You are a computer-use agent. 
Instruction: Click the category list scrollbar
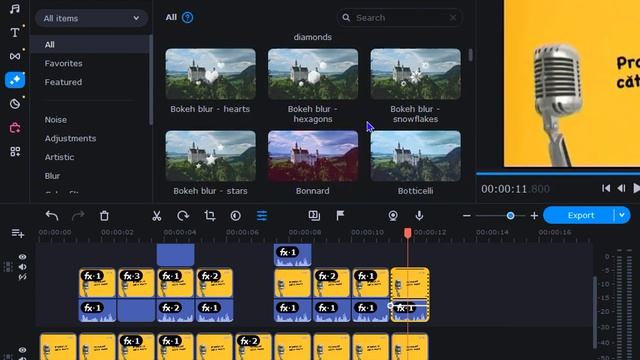(x=151, y=80)
